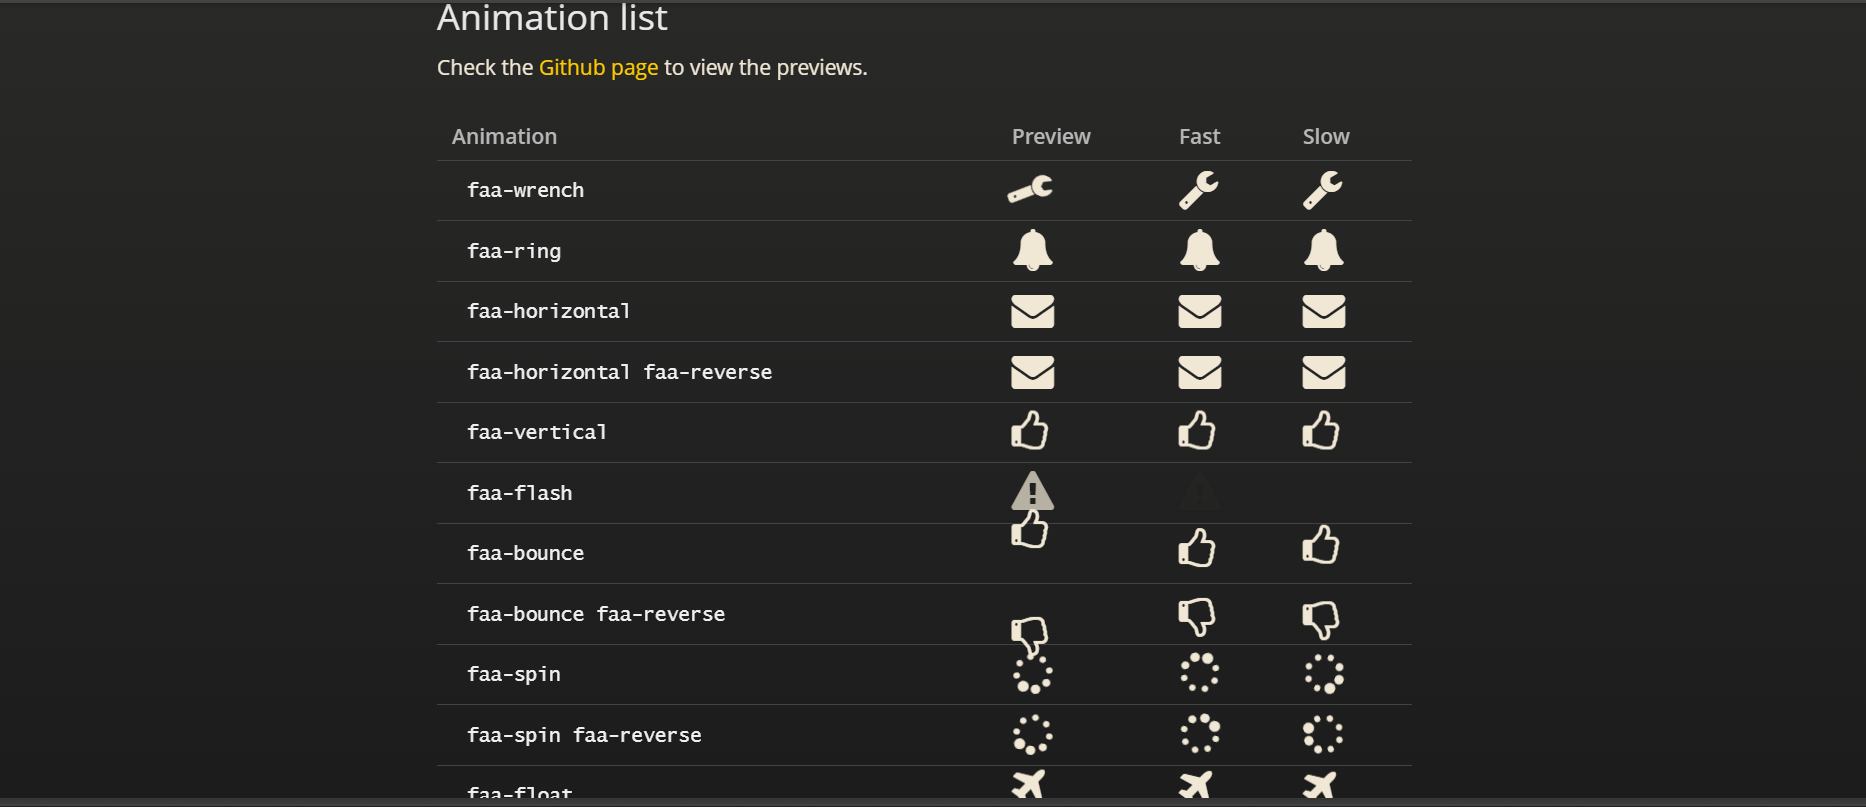
Task: Click the Preview column header
Action: pos(1051,137)
